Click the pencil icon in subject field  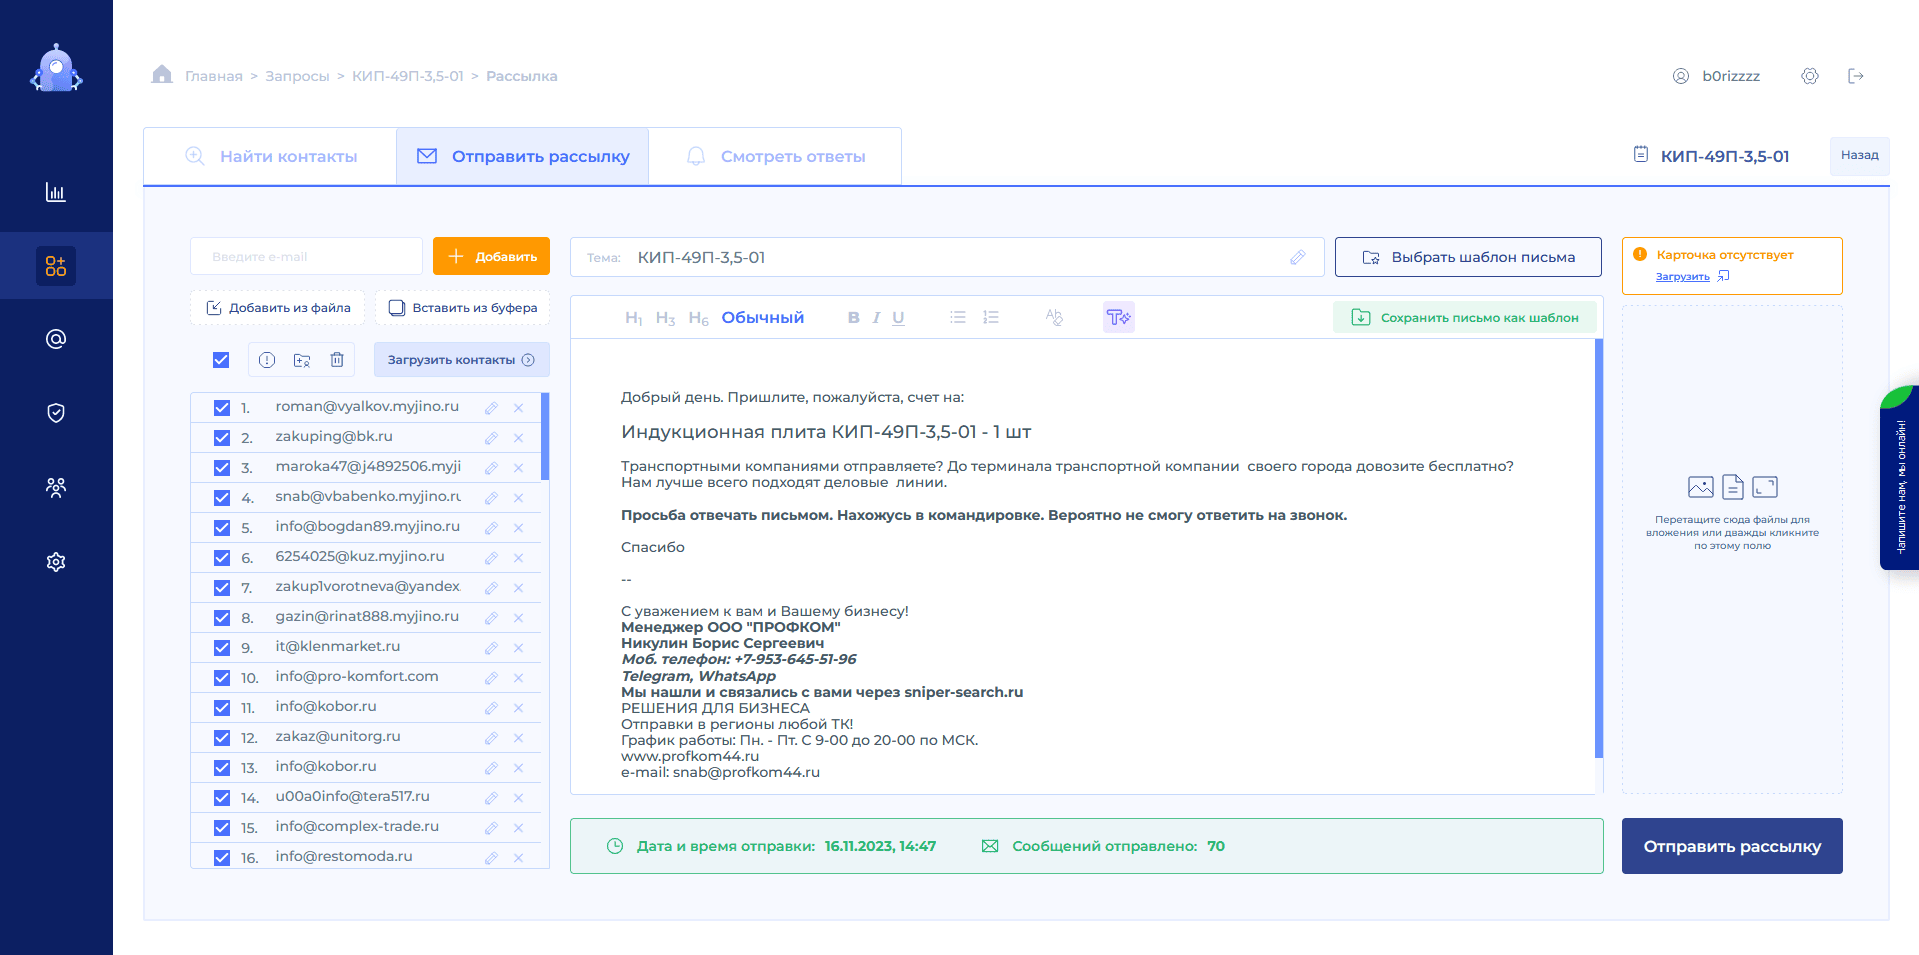tap(1297, 258)
